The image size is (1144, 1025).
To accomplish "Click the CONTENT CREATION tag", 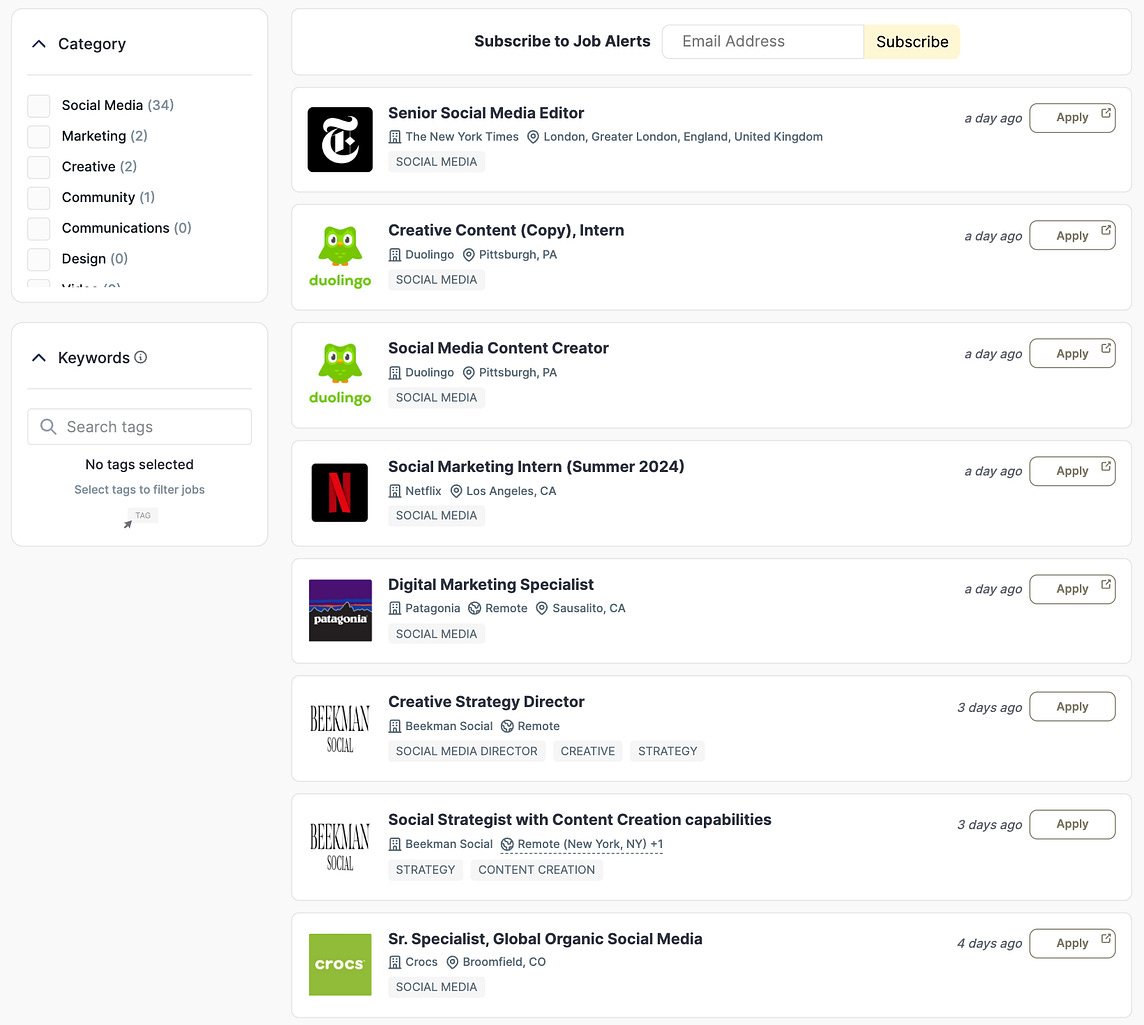I will (536, 870).
